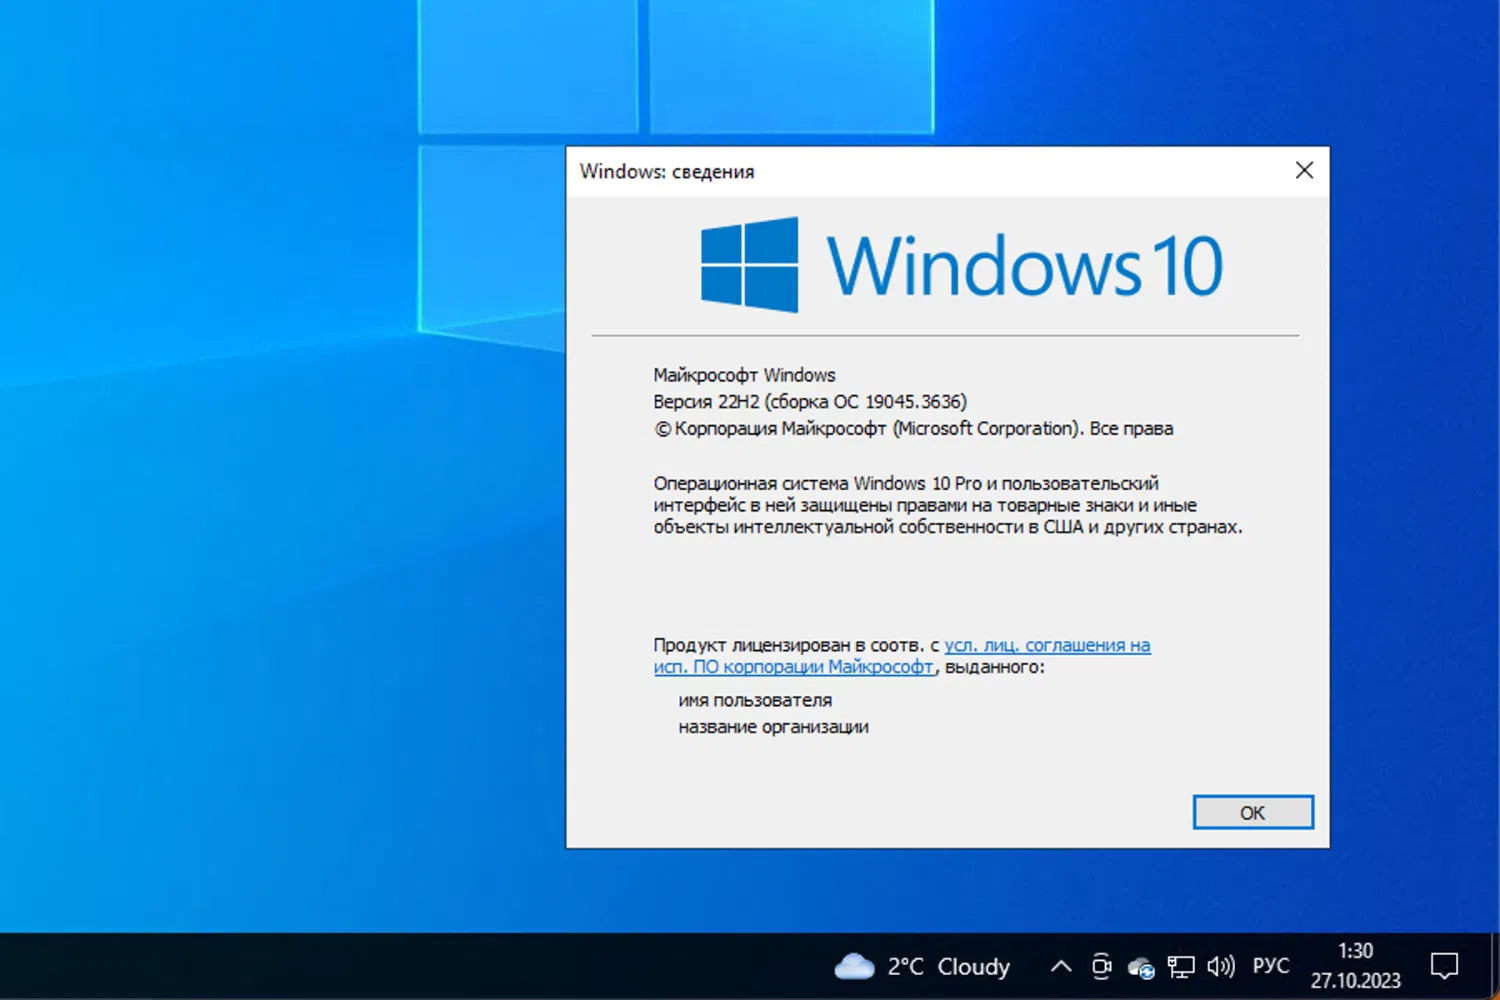
Task: Open the network status icon in the tray
Action: (x=1181, y=967)
